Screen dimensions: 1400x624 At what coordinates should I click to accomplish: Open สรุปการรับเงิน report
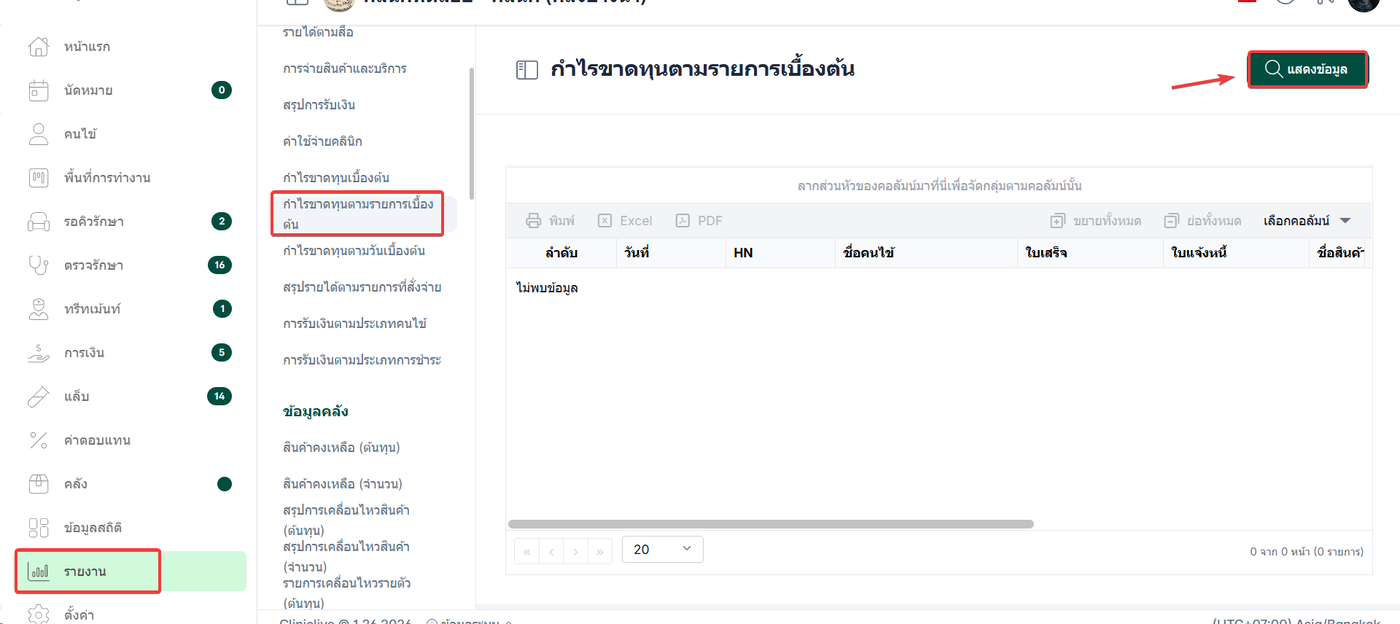point(319,104)
